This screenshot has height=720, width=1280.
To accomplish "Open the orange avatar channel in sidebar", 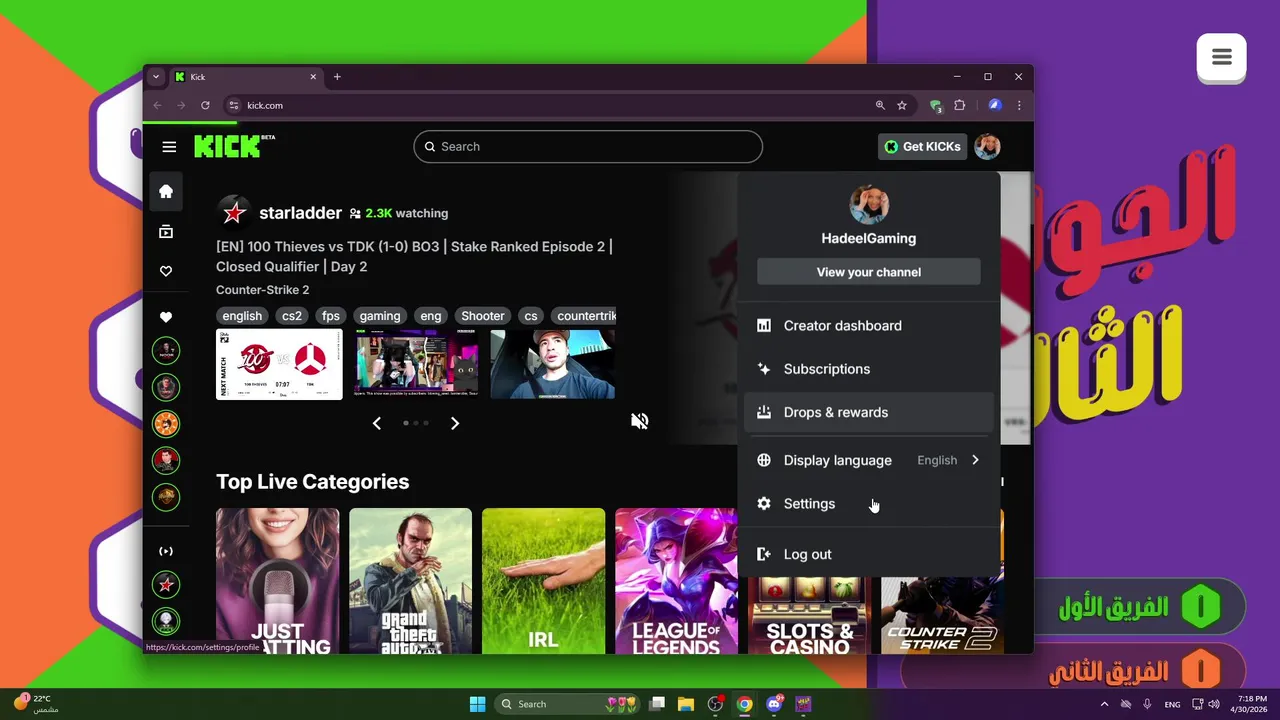I will (x=166, y=423).
